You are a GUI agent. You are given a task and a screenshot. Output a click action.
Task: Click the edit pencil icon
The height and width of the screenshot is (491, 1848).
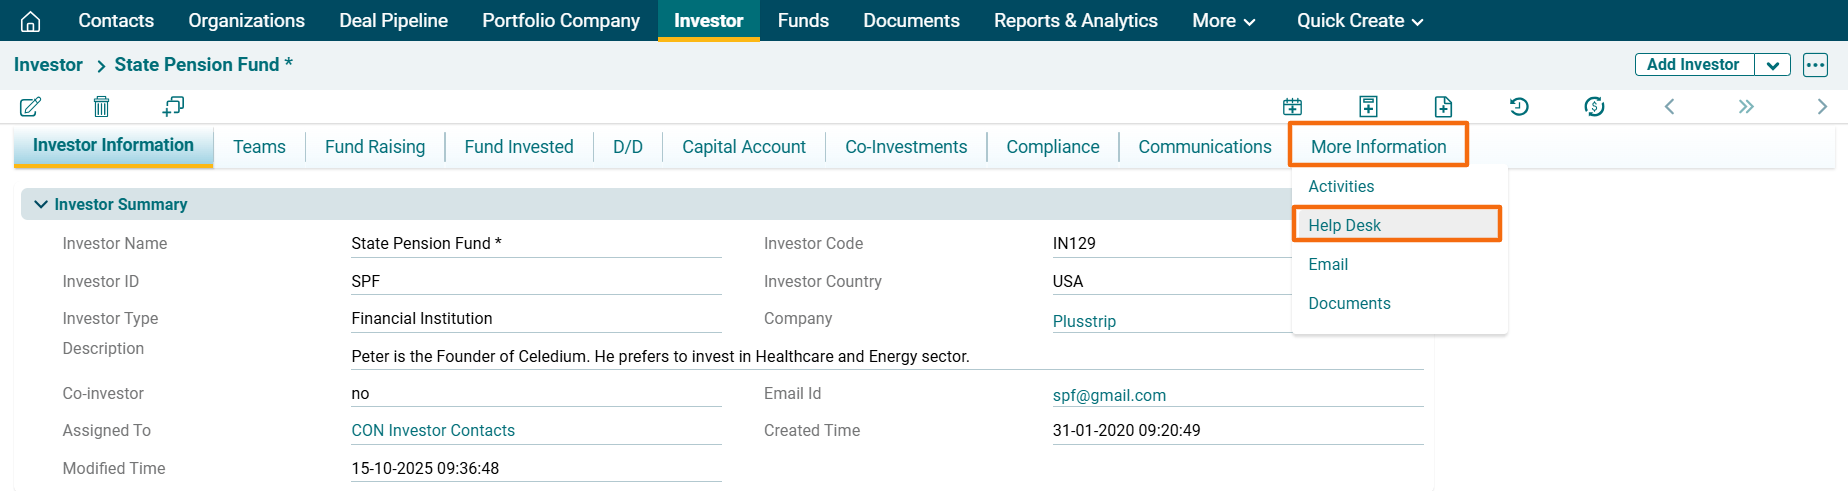pyautogui.click(x=30, y=107)
